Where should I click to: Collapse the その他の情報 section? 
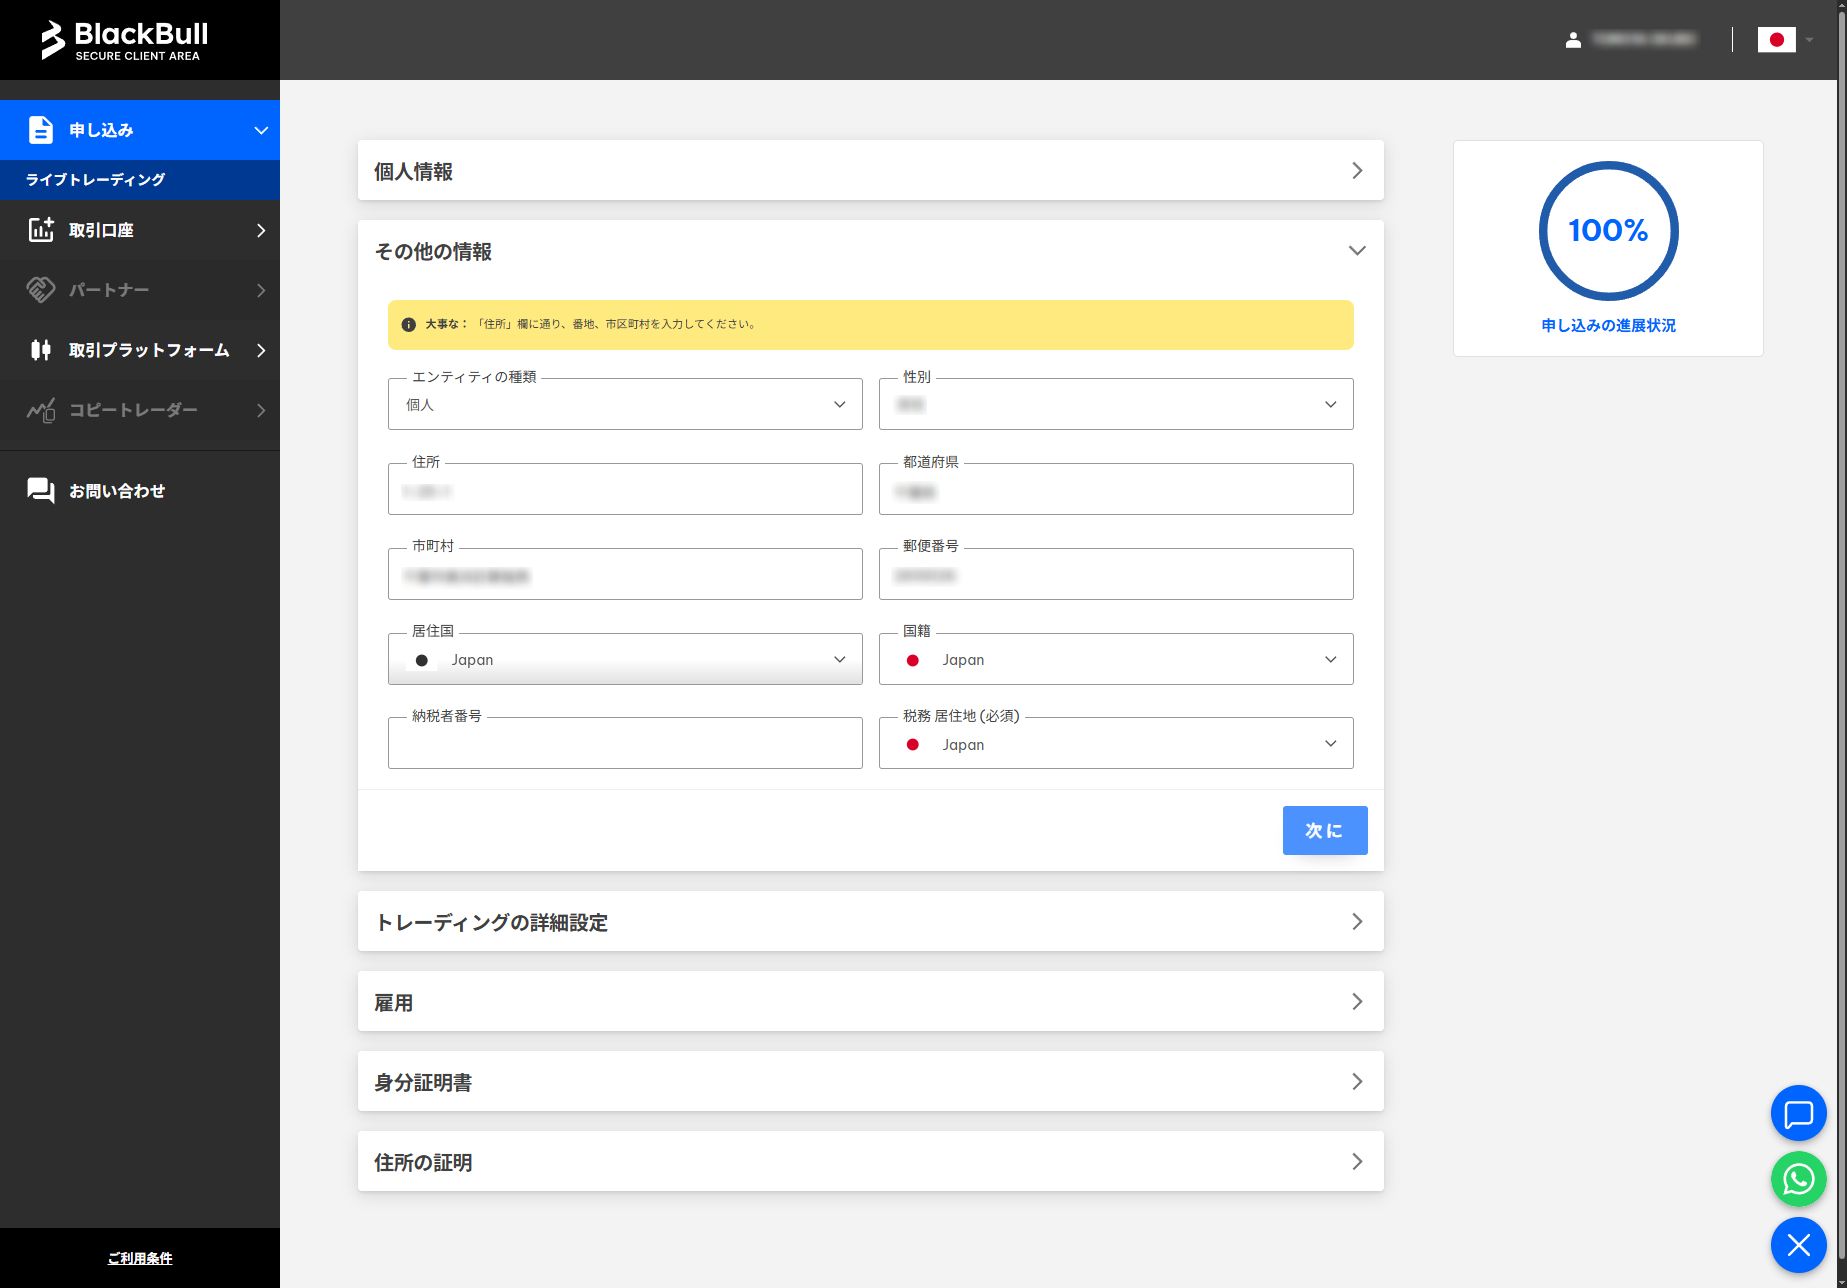coord(1357,250)
